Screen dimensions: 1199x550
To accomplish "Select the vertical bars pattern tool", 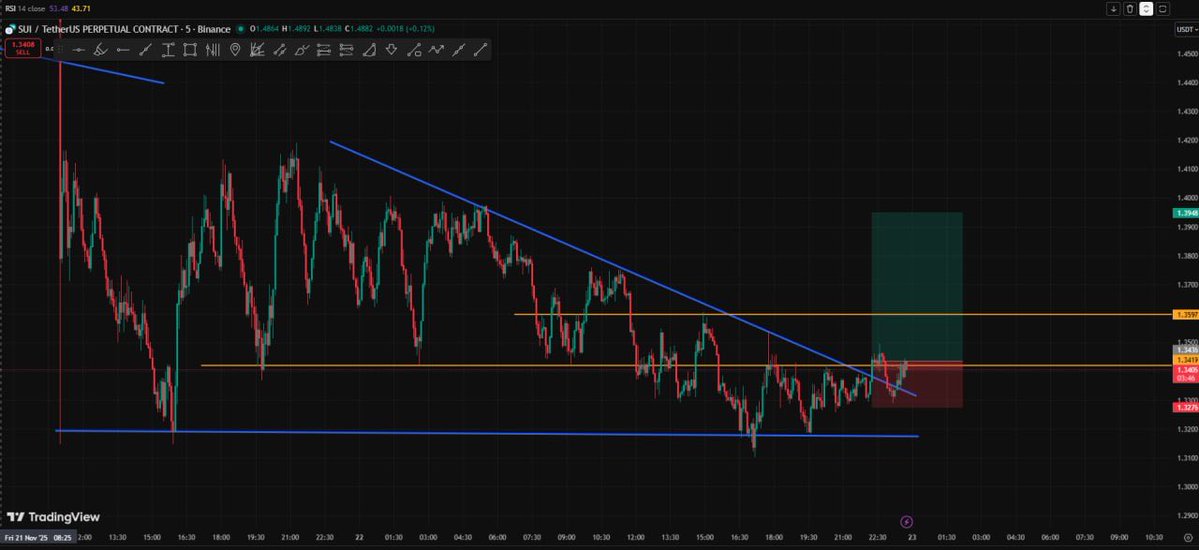I will click(x=213, y=50).
